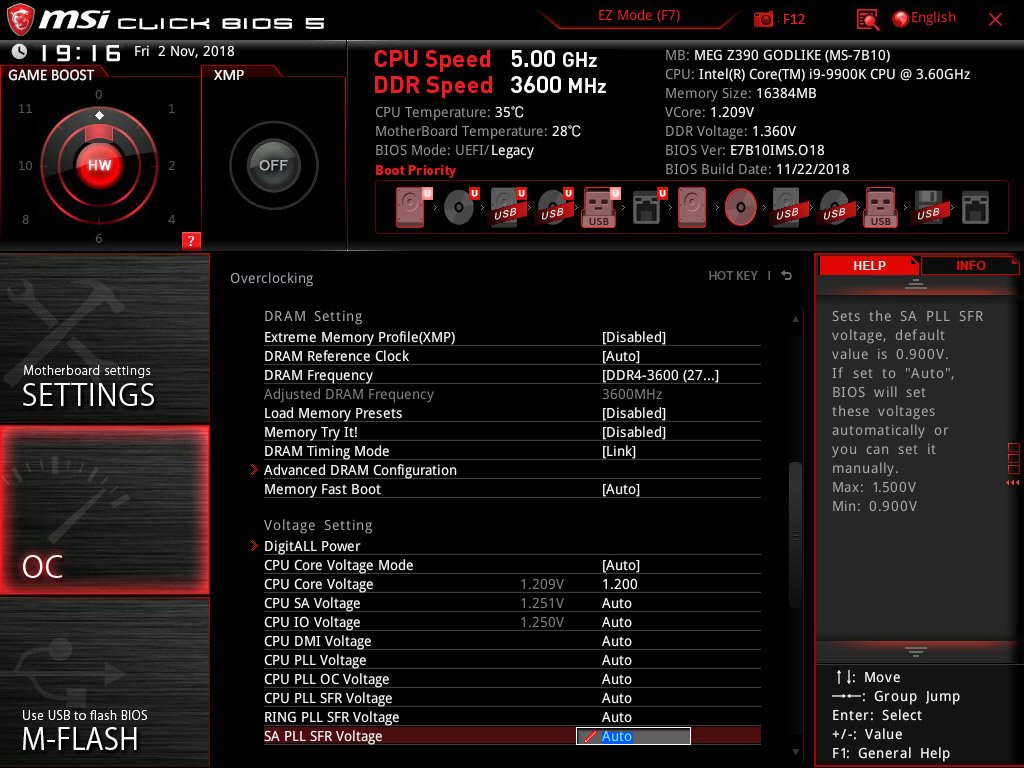Select the legacy USB CD/DVD boot device
The image size is (1024, 768).
click(x=835, y=207)
